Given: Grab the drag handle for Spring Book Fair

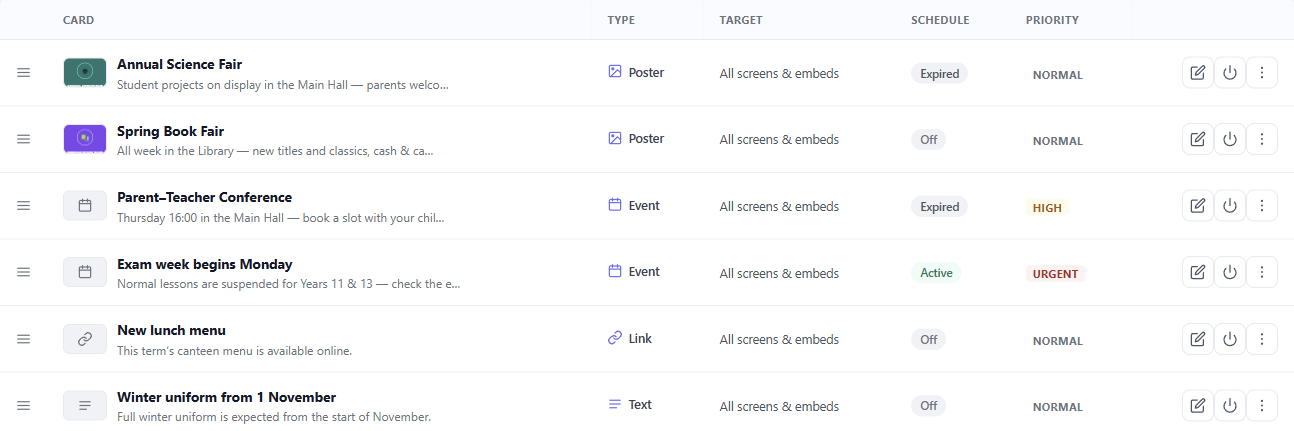Looking at the screenshot, I should point(24,139).
